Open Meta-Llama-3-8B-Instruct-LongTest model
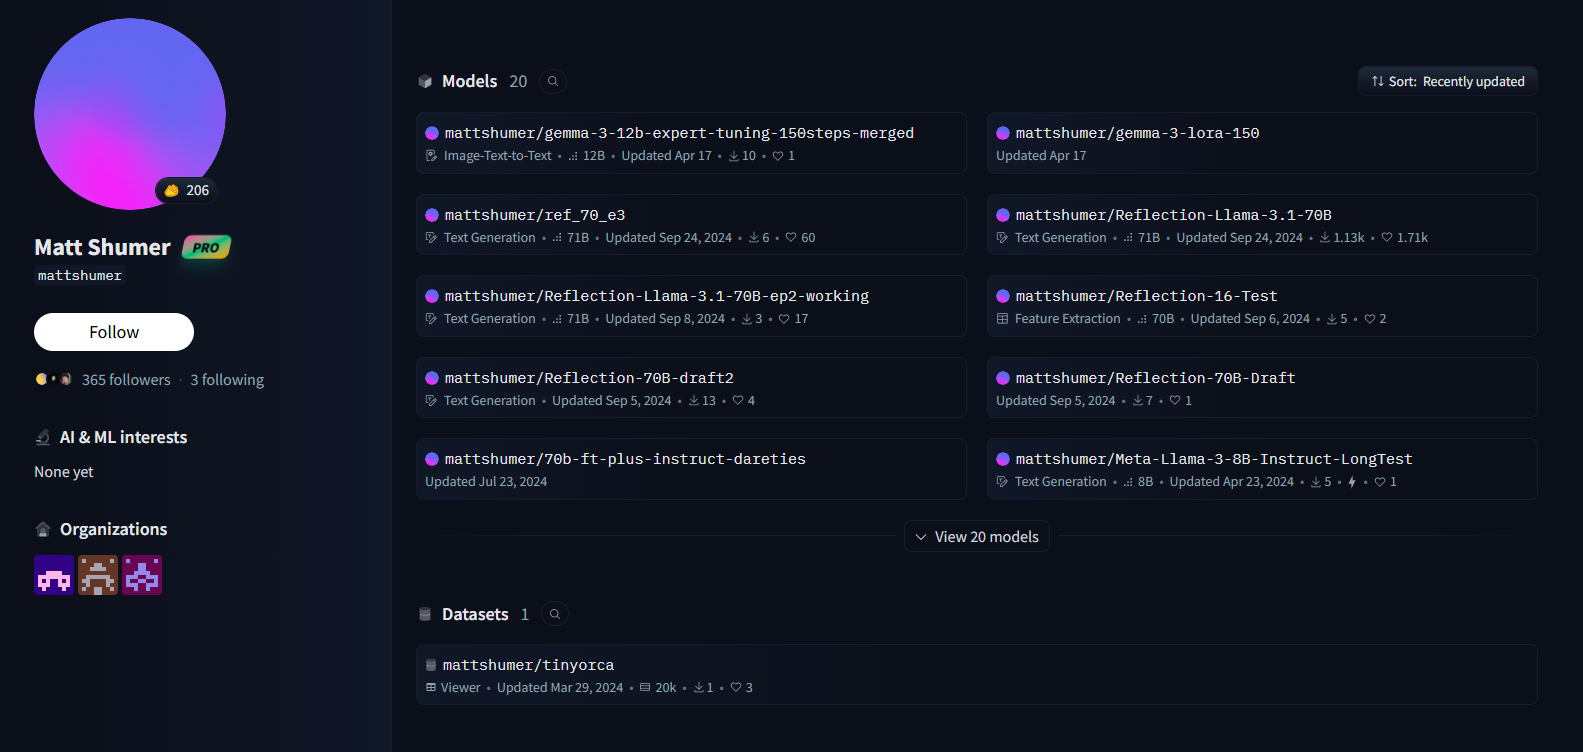This screenshot has width=1583, height=752. [x=1262, y=469]
